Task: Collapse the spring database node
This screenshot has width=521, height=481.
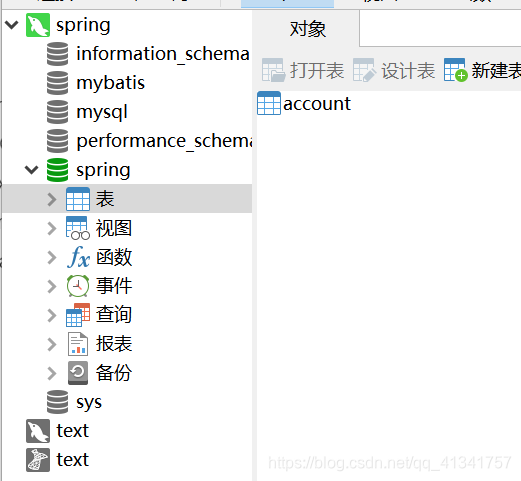Action: 32,170
